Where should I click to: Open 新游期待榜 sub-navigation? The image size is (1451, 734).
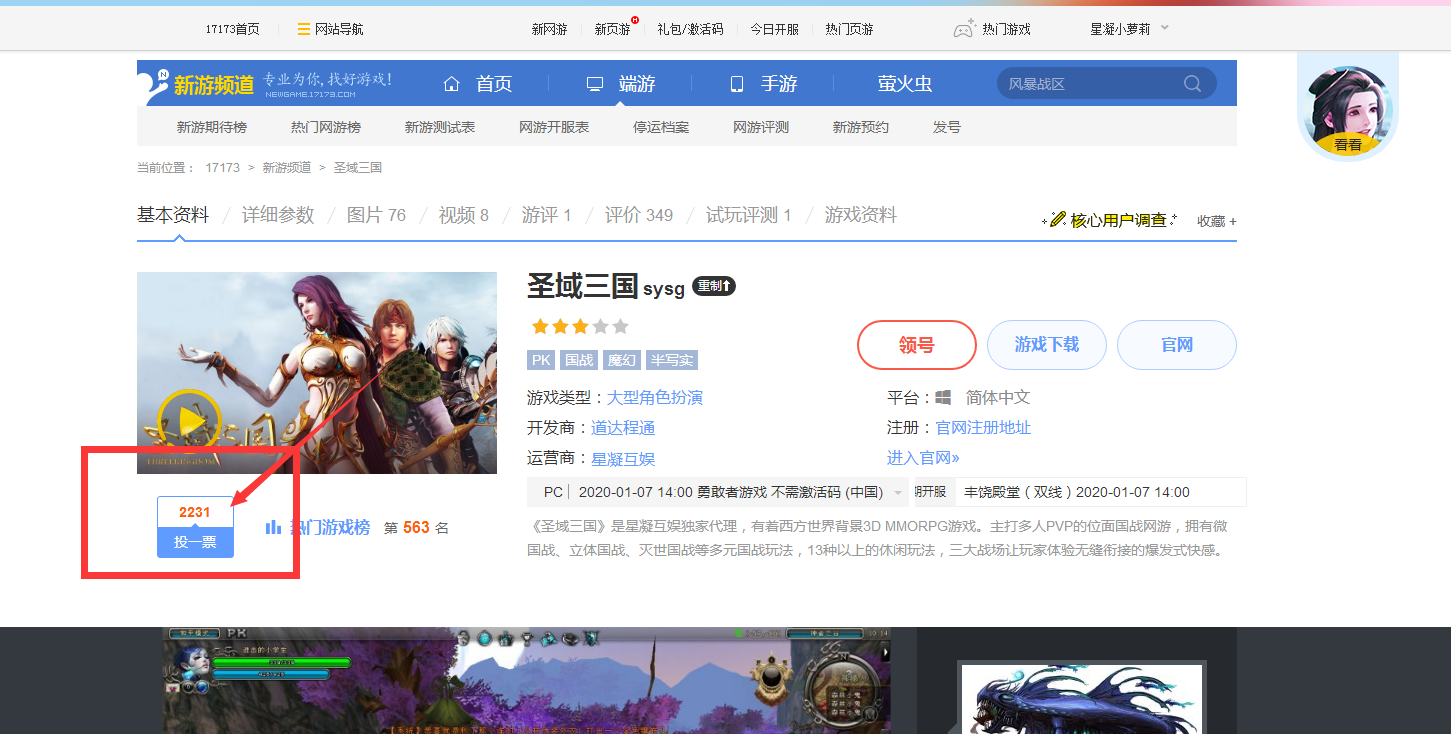pyautogui.click(x=212, y=127)
